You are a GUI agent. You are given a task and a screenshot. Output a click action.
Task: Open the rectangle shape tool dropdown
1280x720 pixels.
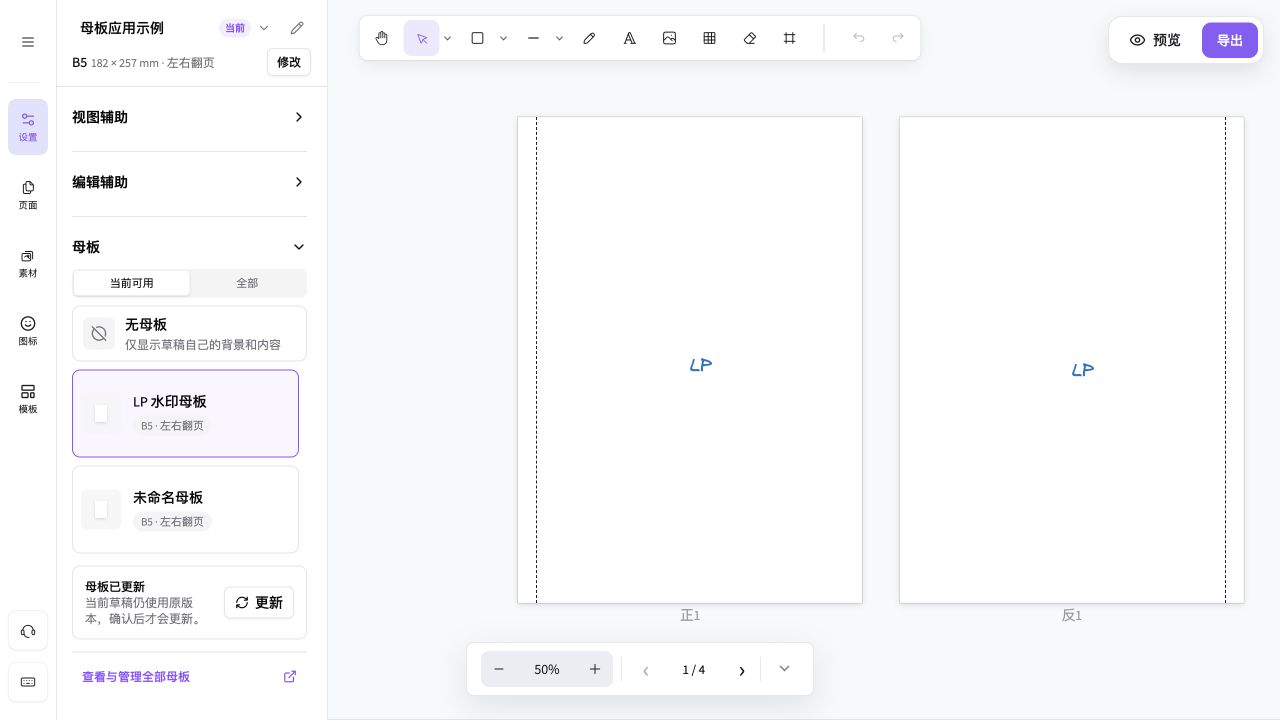(504, 38)
